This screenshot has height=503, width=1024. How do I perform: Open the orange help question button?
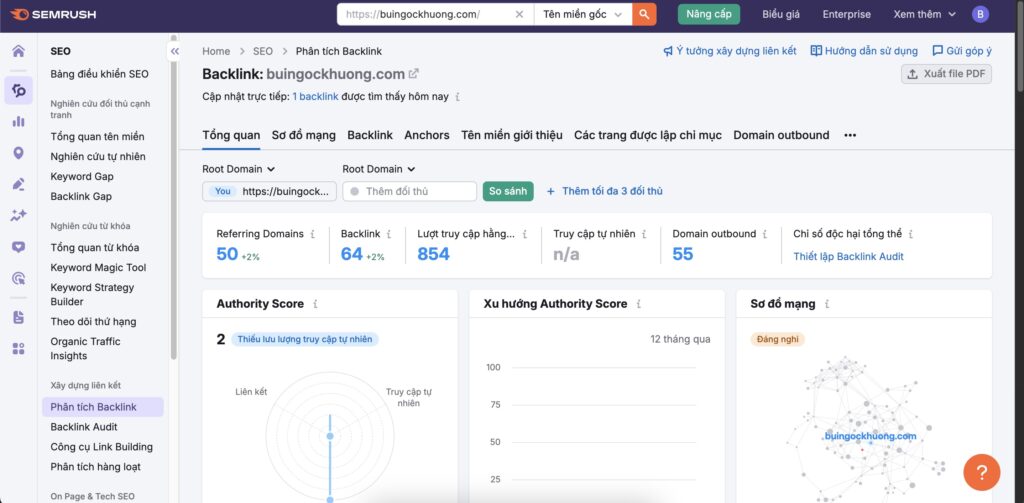[982, 472]
